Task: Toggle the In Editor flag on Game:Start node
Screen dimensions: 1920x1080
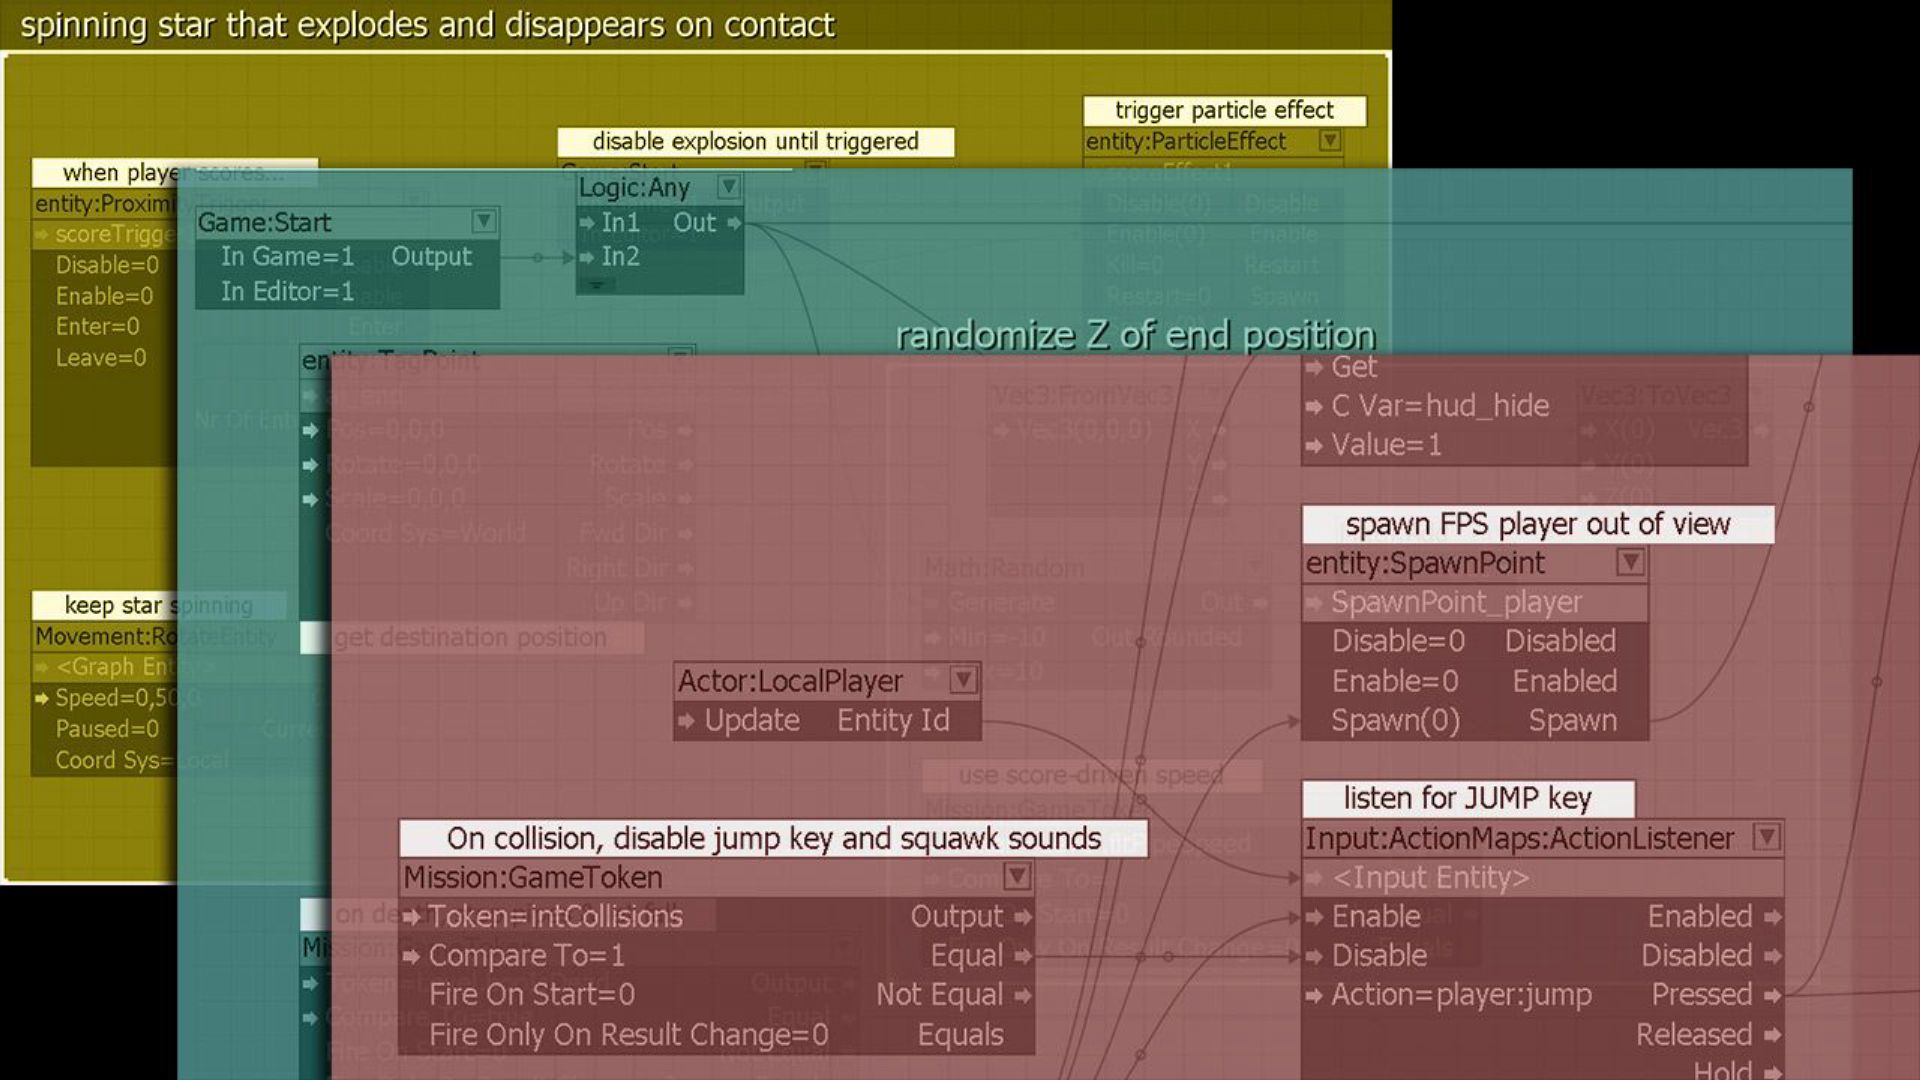Action: [x=288, y=291]
